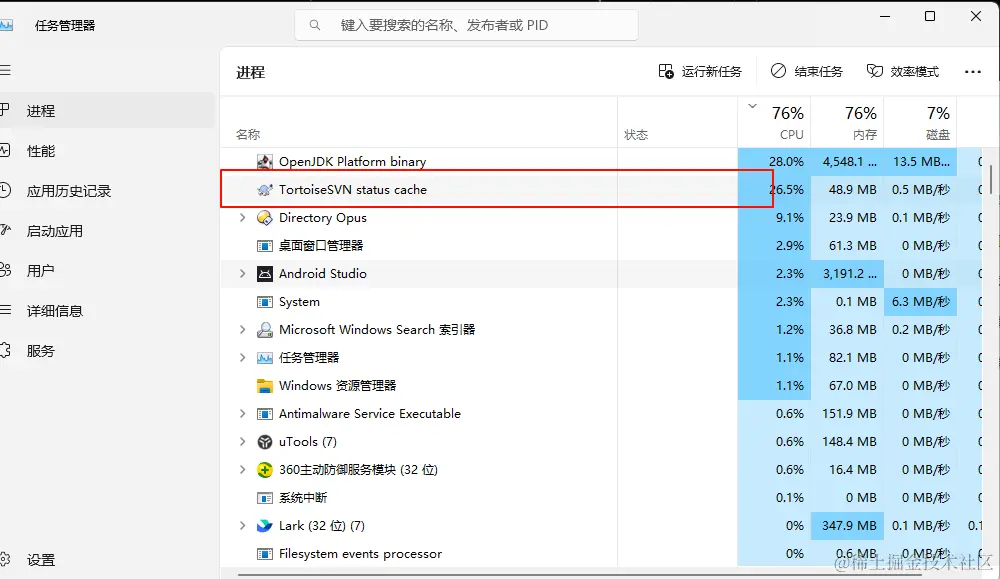This screenshot has width=1000, height=579.
Task: Click the Directory Opus process icon
Action: [x=264, y=217]
